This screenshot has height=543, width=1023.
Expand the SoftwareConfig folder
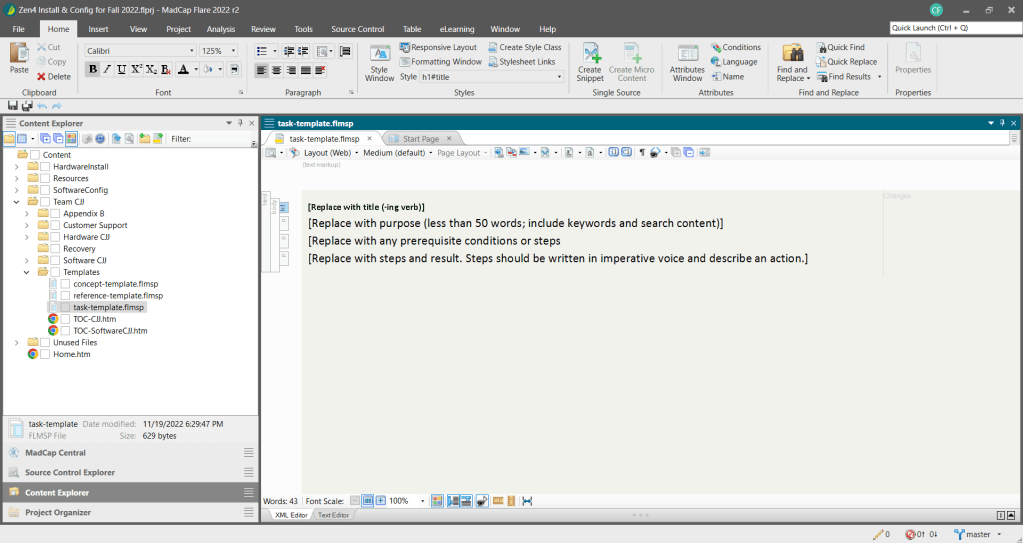16,190
